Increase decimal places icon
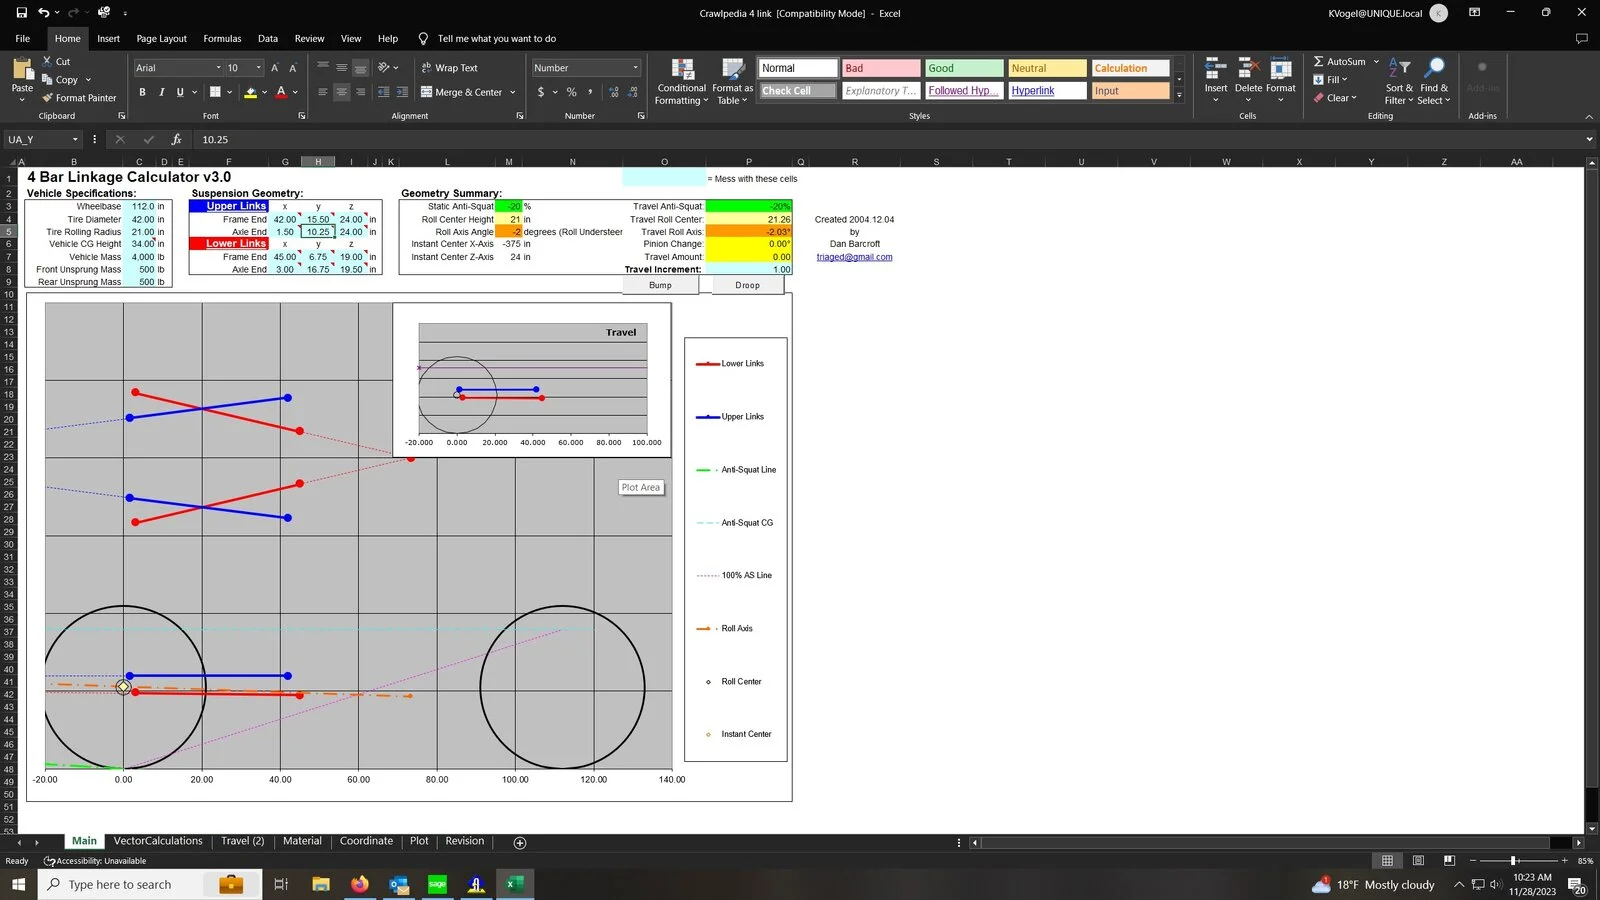 click(613, 92)
